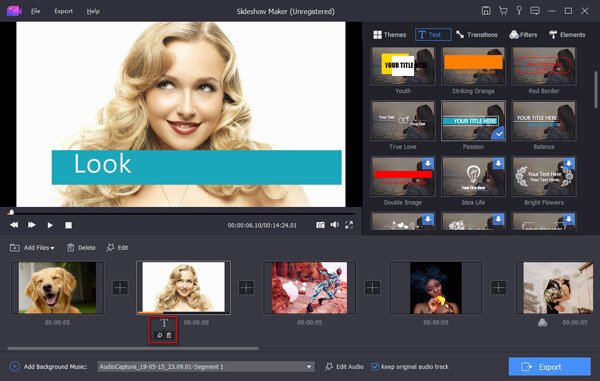
Task: Switch to the Transitions tab
Action: (477, 35)
